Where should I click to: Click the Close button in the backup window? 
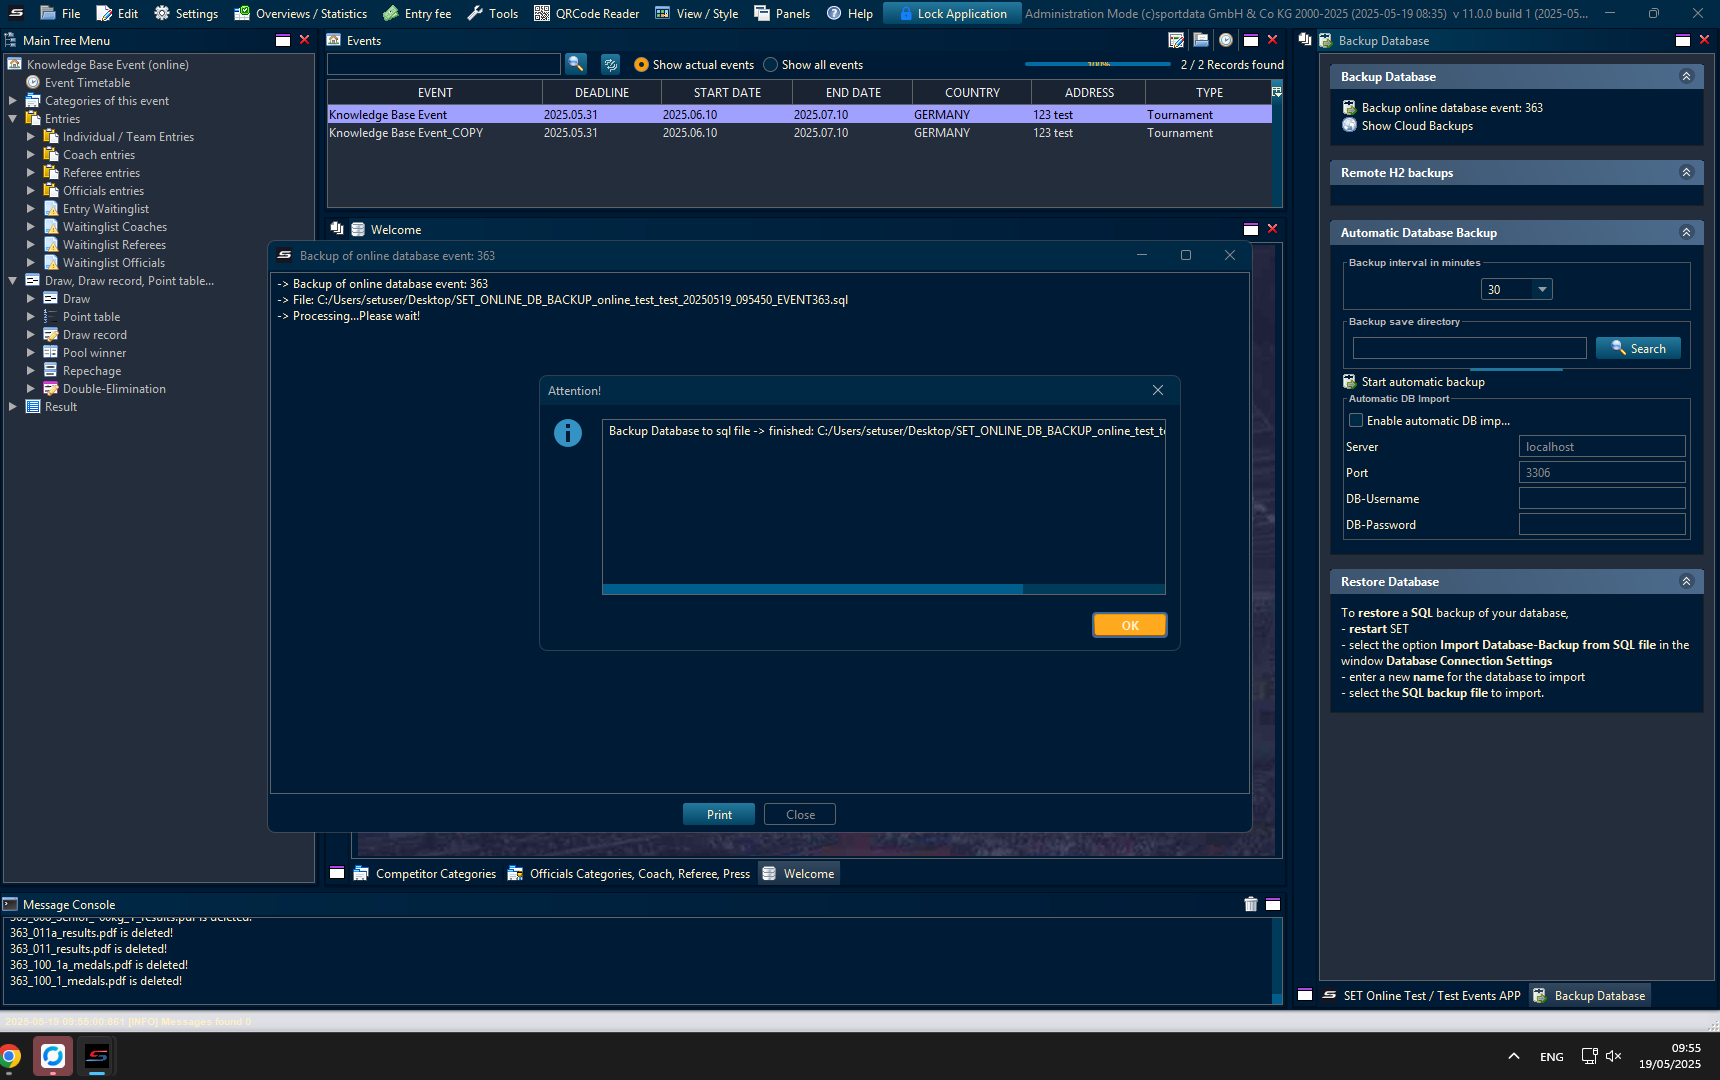[x=800, y=814]
